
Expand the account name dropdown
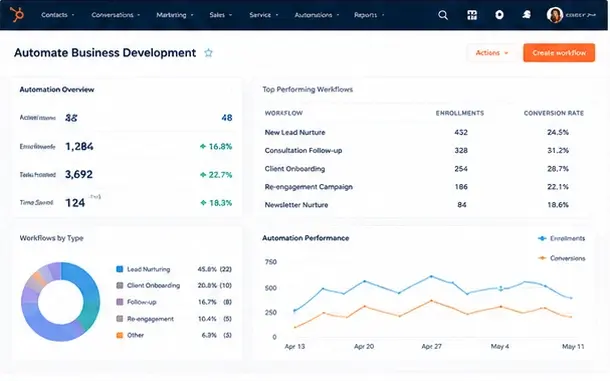[x=581, y=15]
